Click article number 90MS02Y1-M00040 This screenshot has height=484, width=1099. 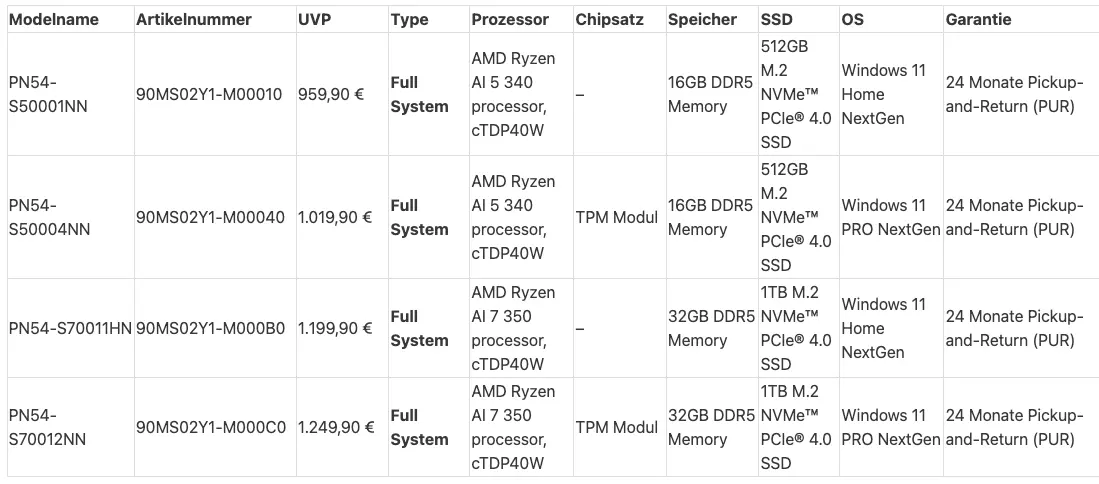pos(210,217)
